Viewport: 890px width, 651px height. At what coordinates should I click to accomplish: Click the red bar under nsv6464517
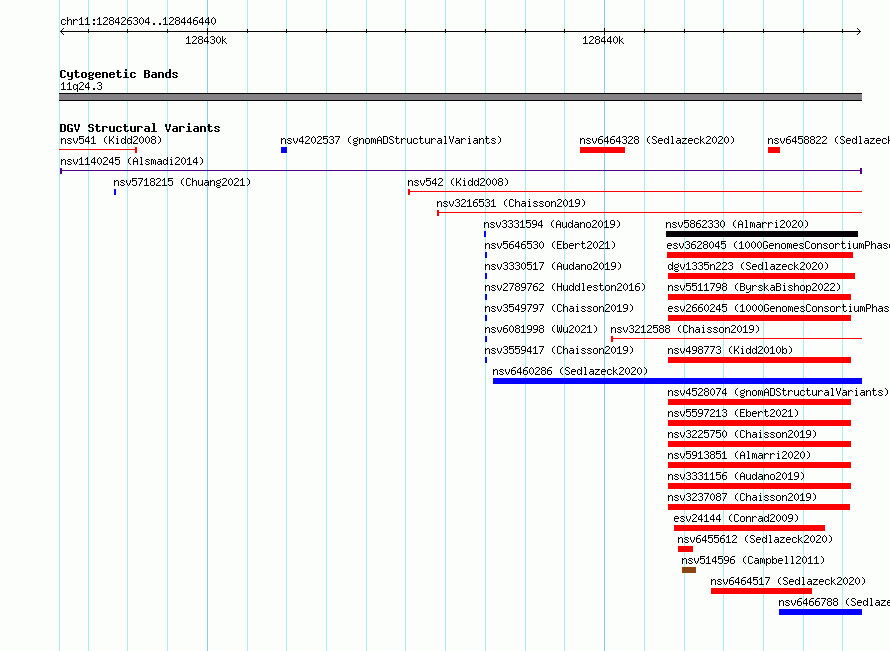click(761, 591)
